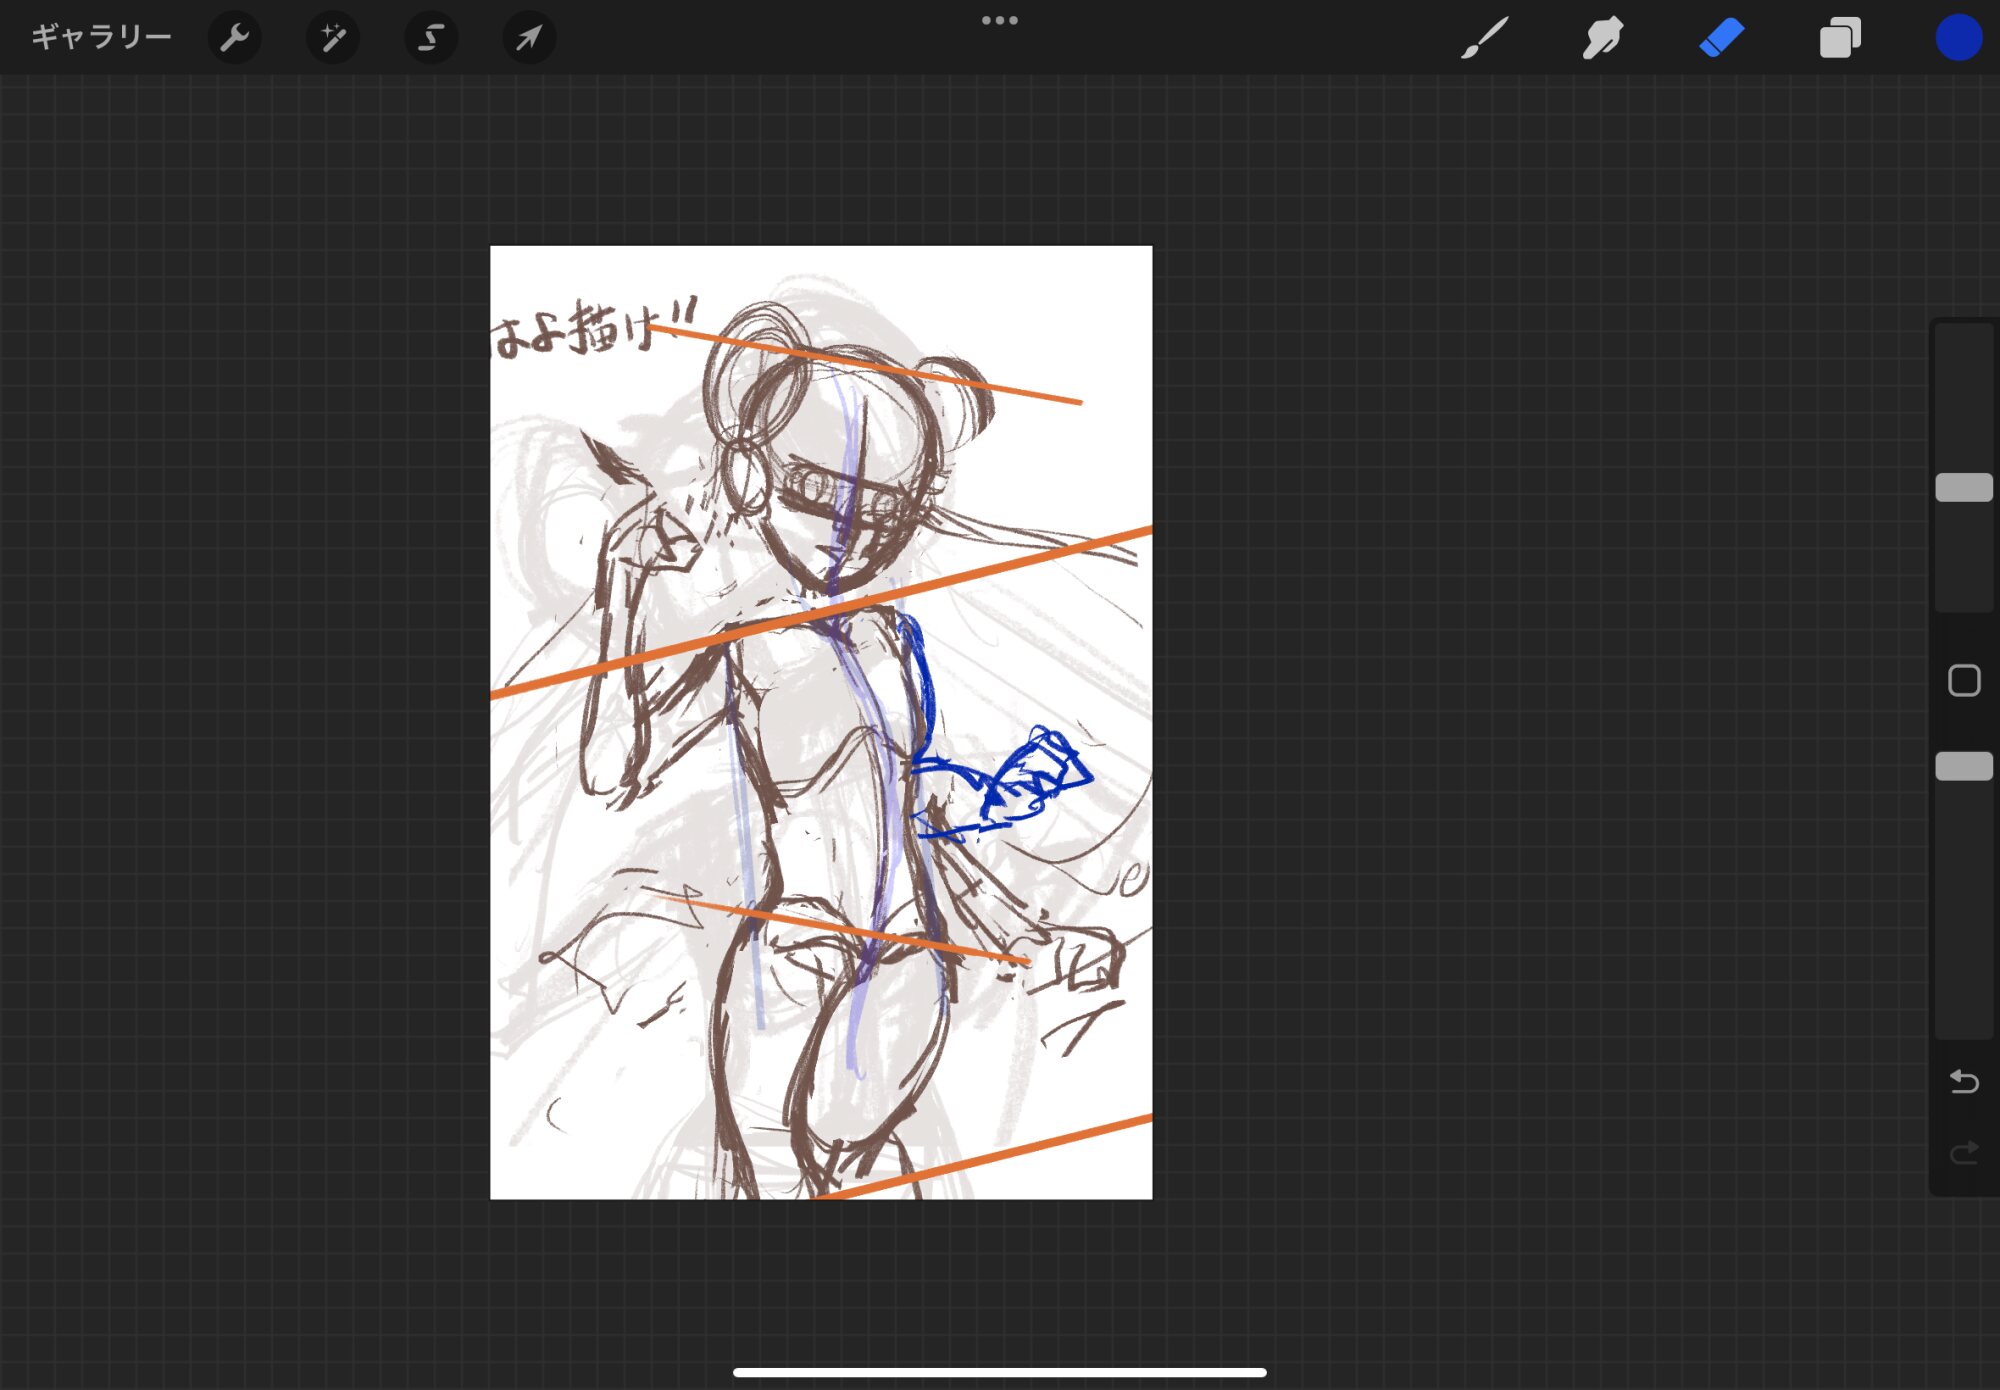This screenshot has height=1390, width=2000.
Task: Click upper track of brush size slider
Action: coord(1963,400)
